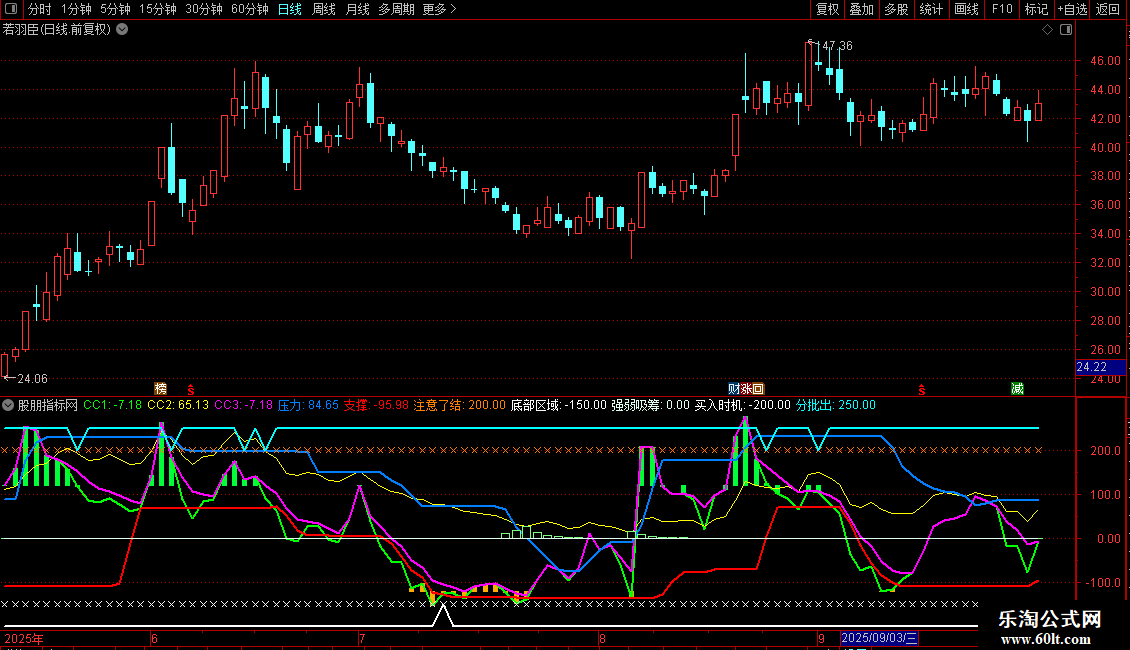
Task: Click the 147.36 high price label
Action: [835, 45]
